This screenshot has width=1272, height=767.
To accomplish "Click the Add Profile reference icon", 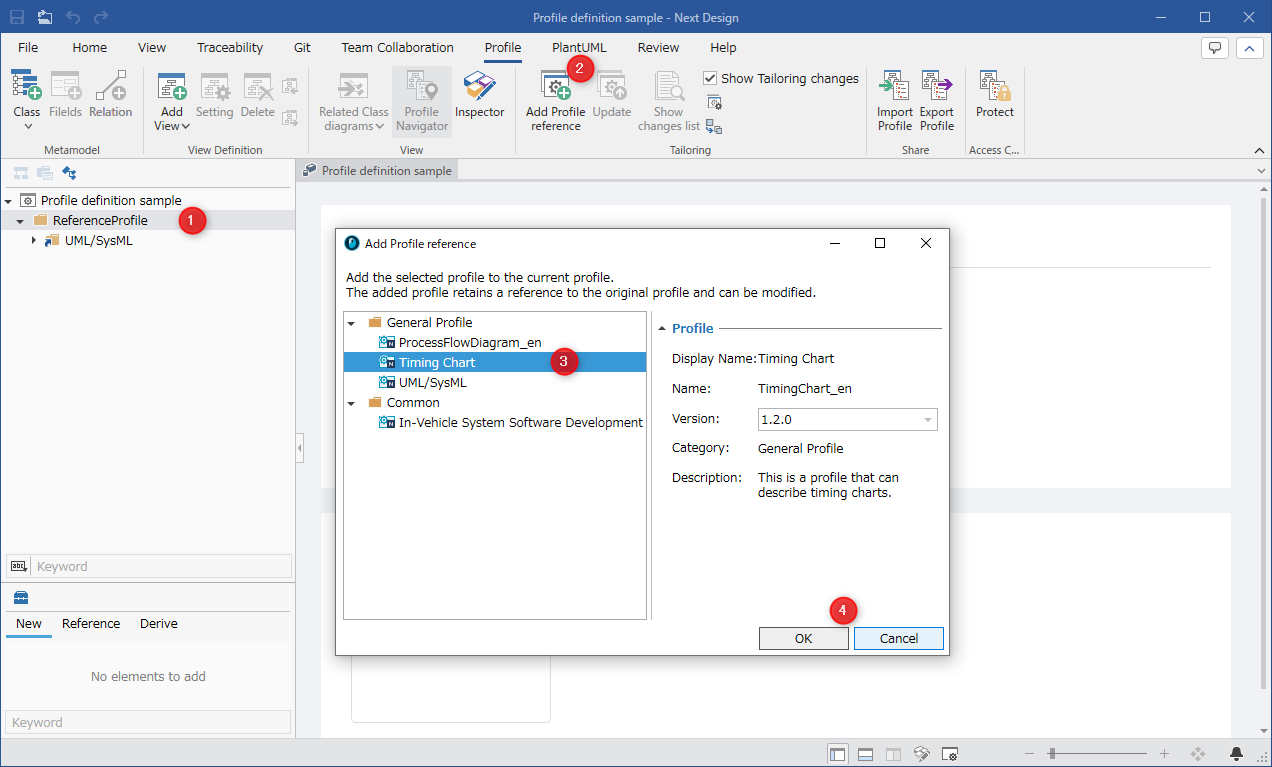I will [556, 87].
